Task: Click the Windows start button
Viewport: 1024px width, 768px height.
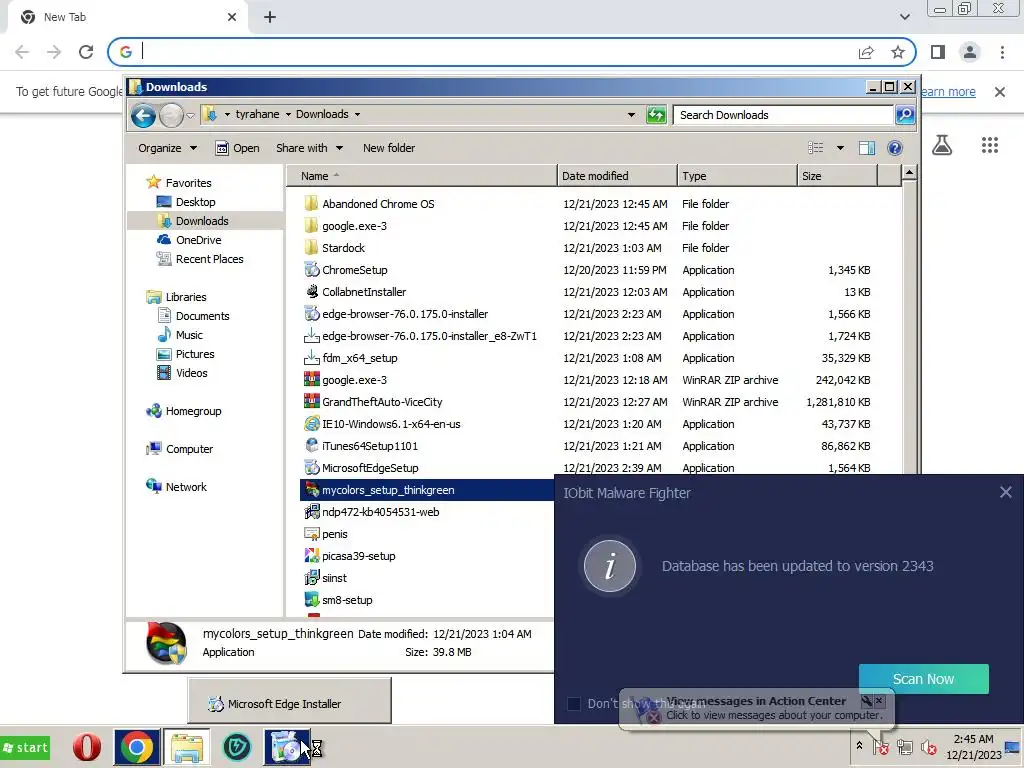Action: tap(25, 748)
